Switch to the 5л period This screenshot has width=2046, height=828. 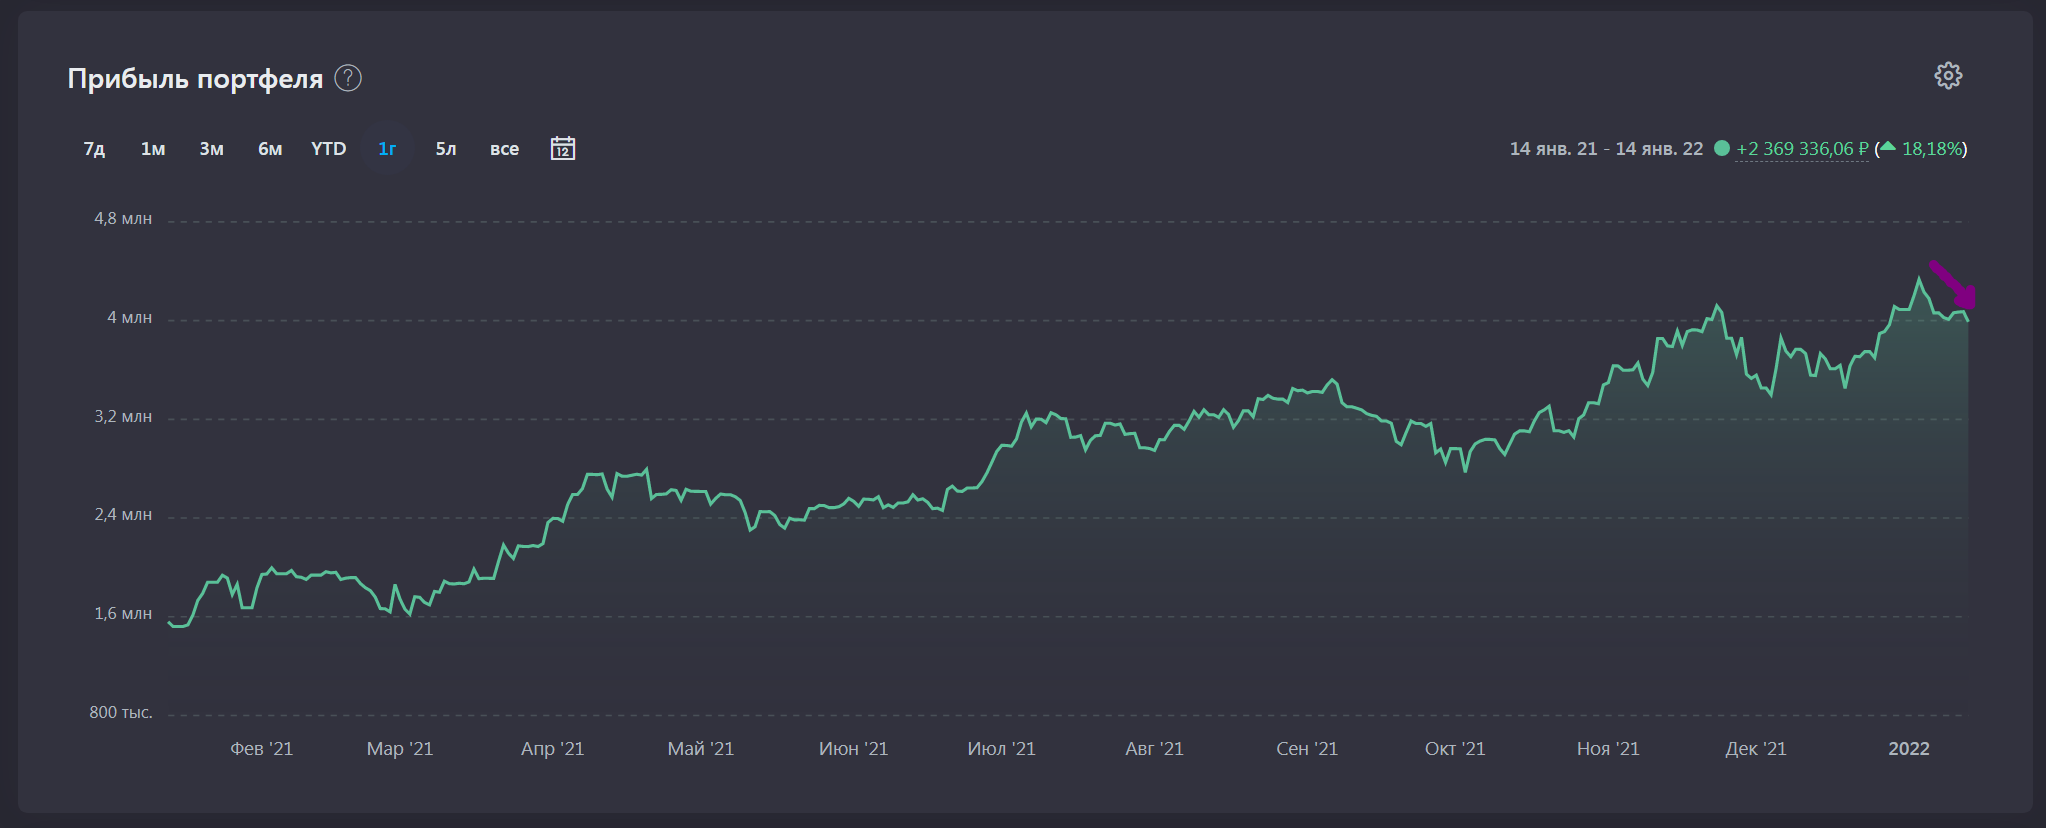[446, 149]
